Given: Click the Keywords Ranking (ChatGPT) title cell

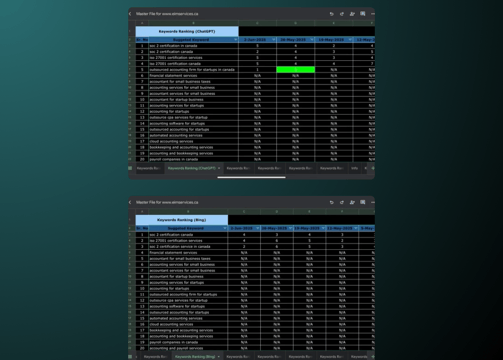Looking at the screenshot, I should click(x=187, y=31).
